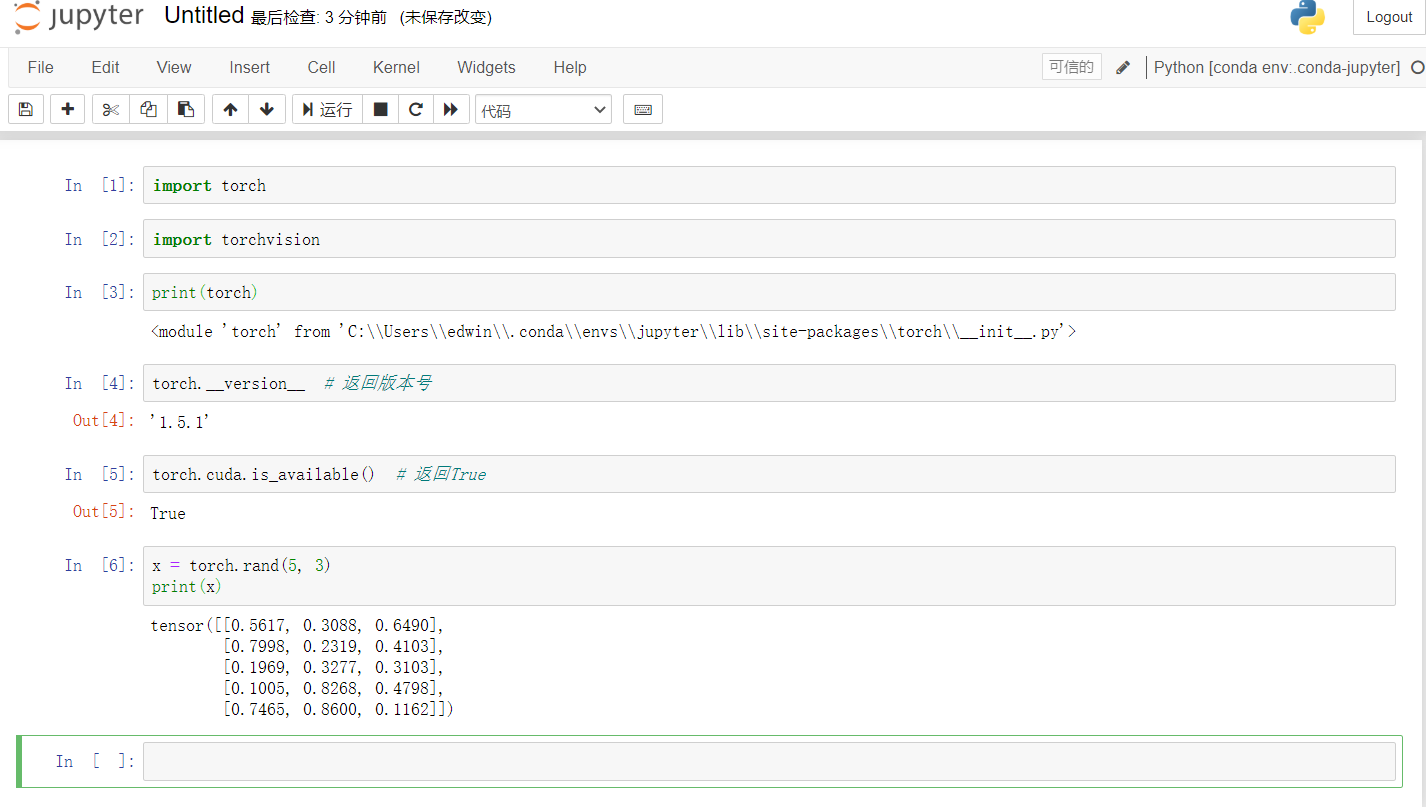Click the torch module path output text
The height and width of the screenshot is (807, 1426).
point(613,331)
